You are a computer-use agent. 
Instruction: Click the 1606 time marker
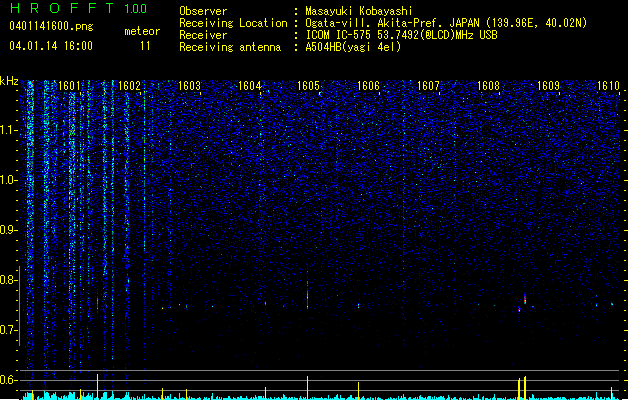pos(368,86)
